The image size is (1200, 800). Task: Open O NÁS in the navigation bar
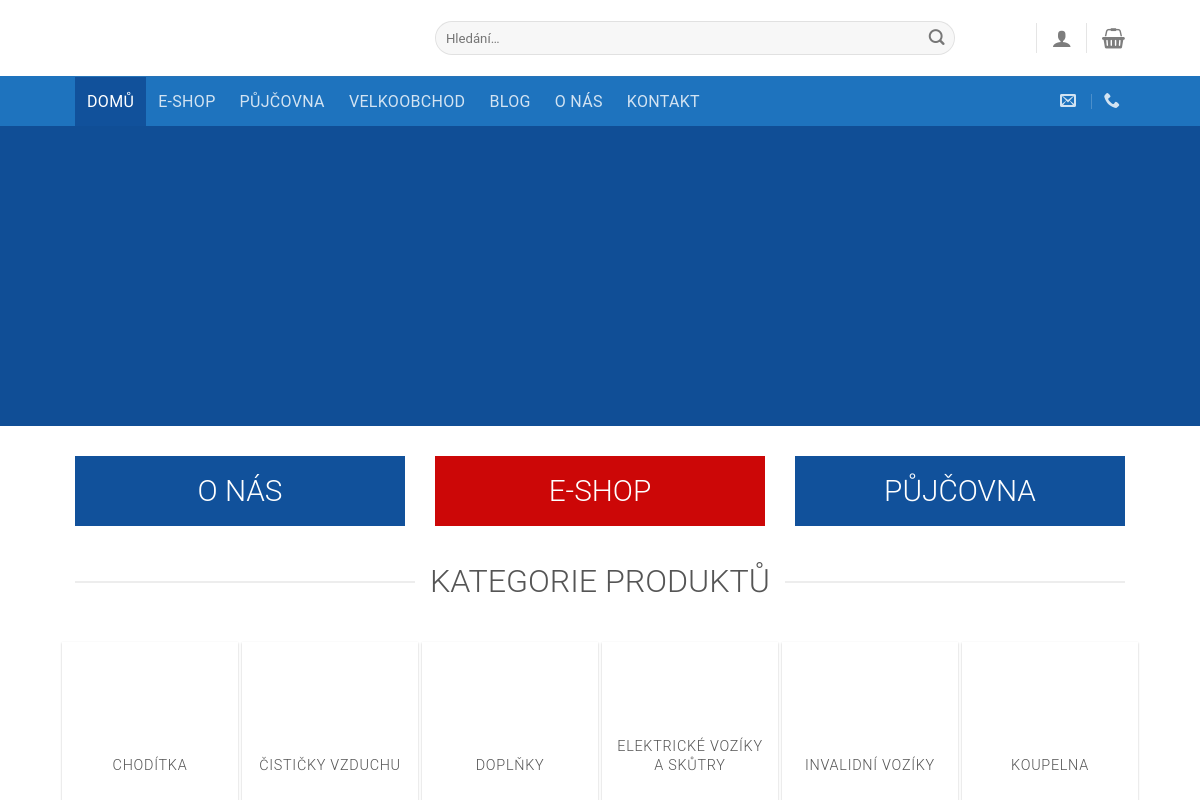pyautogui.click(x=579, y=101)
